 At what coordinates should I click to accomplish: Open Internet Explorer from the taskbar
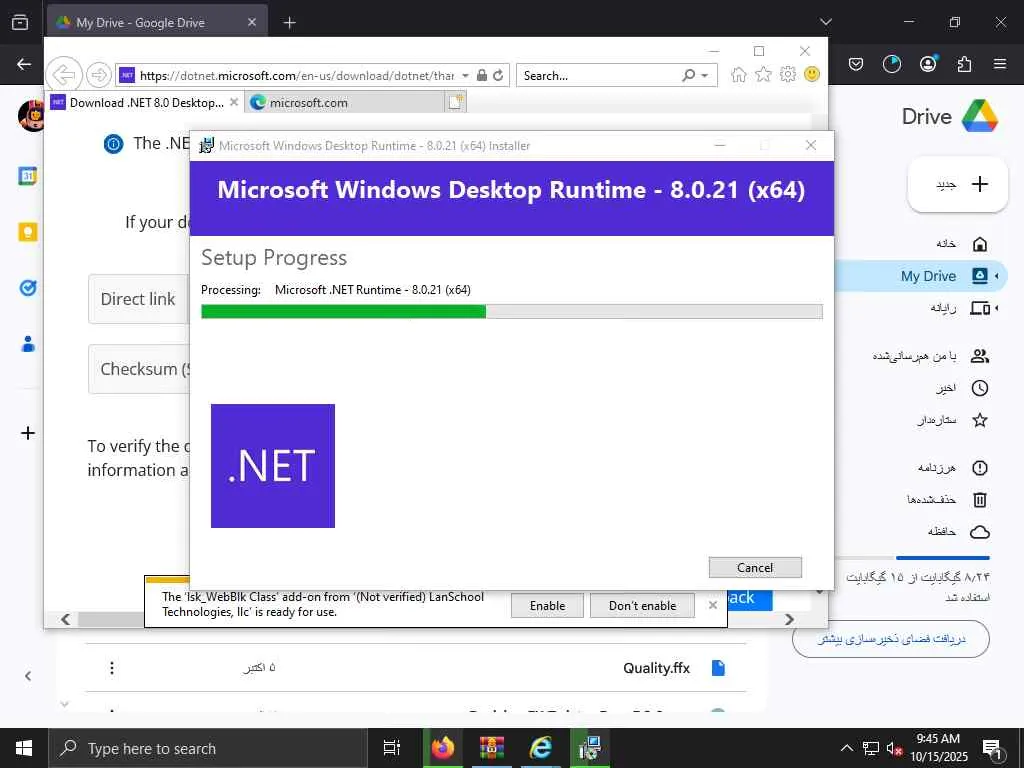(540, 748)
